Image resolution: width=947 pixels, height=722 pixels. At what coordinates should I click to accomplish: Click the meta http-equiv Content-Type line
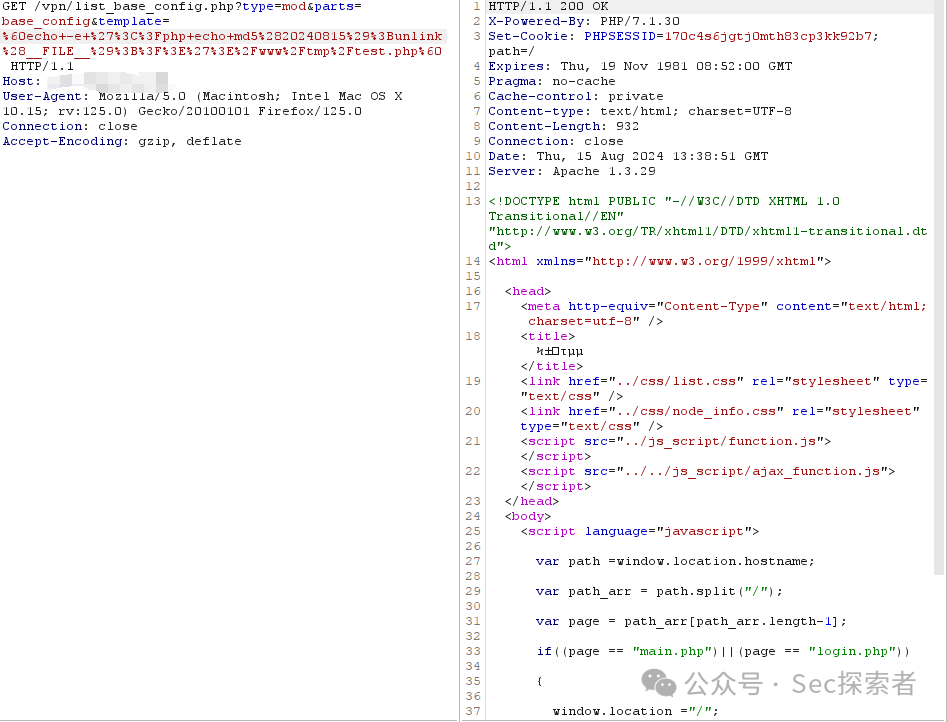point(724,314)
